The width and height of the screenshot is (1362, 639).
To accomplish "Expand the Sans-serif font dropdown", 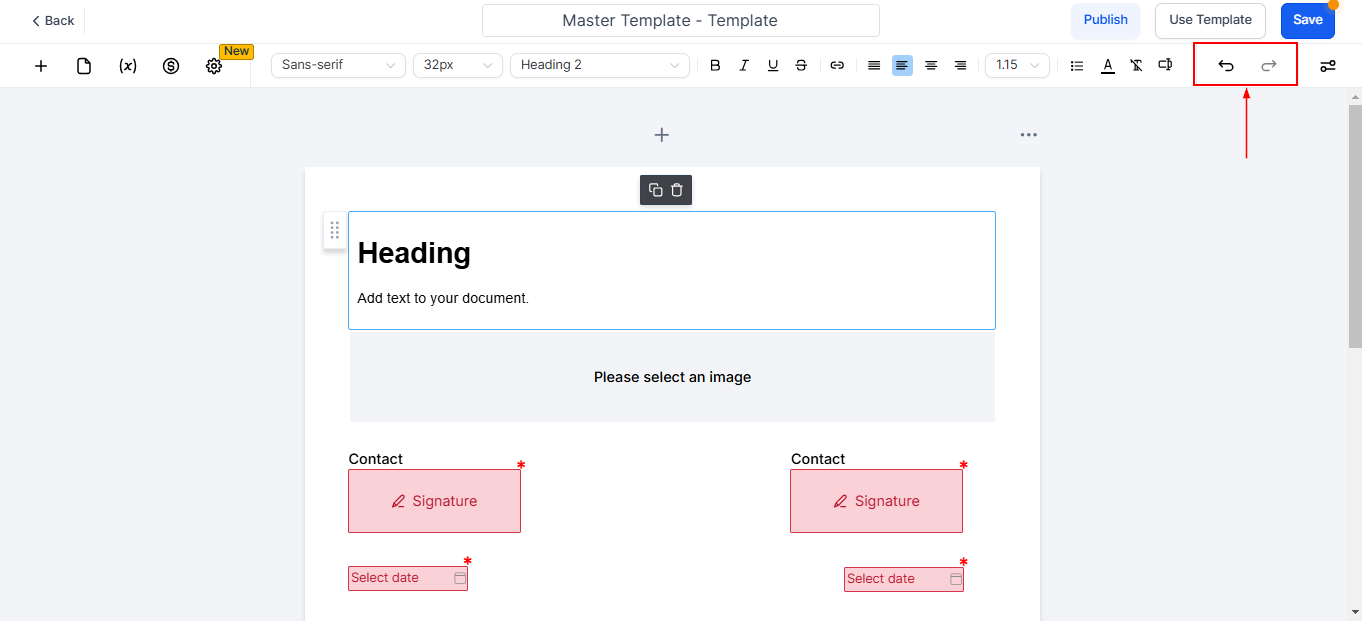I will tap(338, 65).
